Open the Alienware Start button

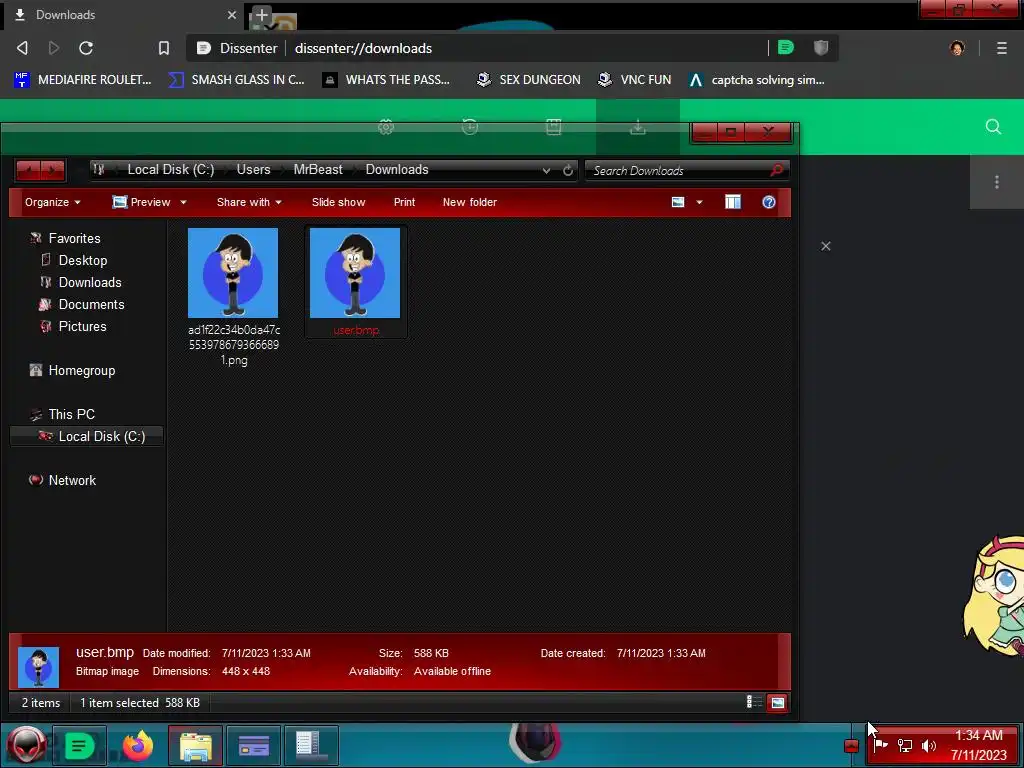pos(26,745)
